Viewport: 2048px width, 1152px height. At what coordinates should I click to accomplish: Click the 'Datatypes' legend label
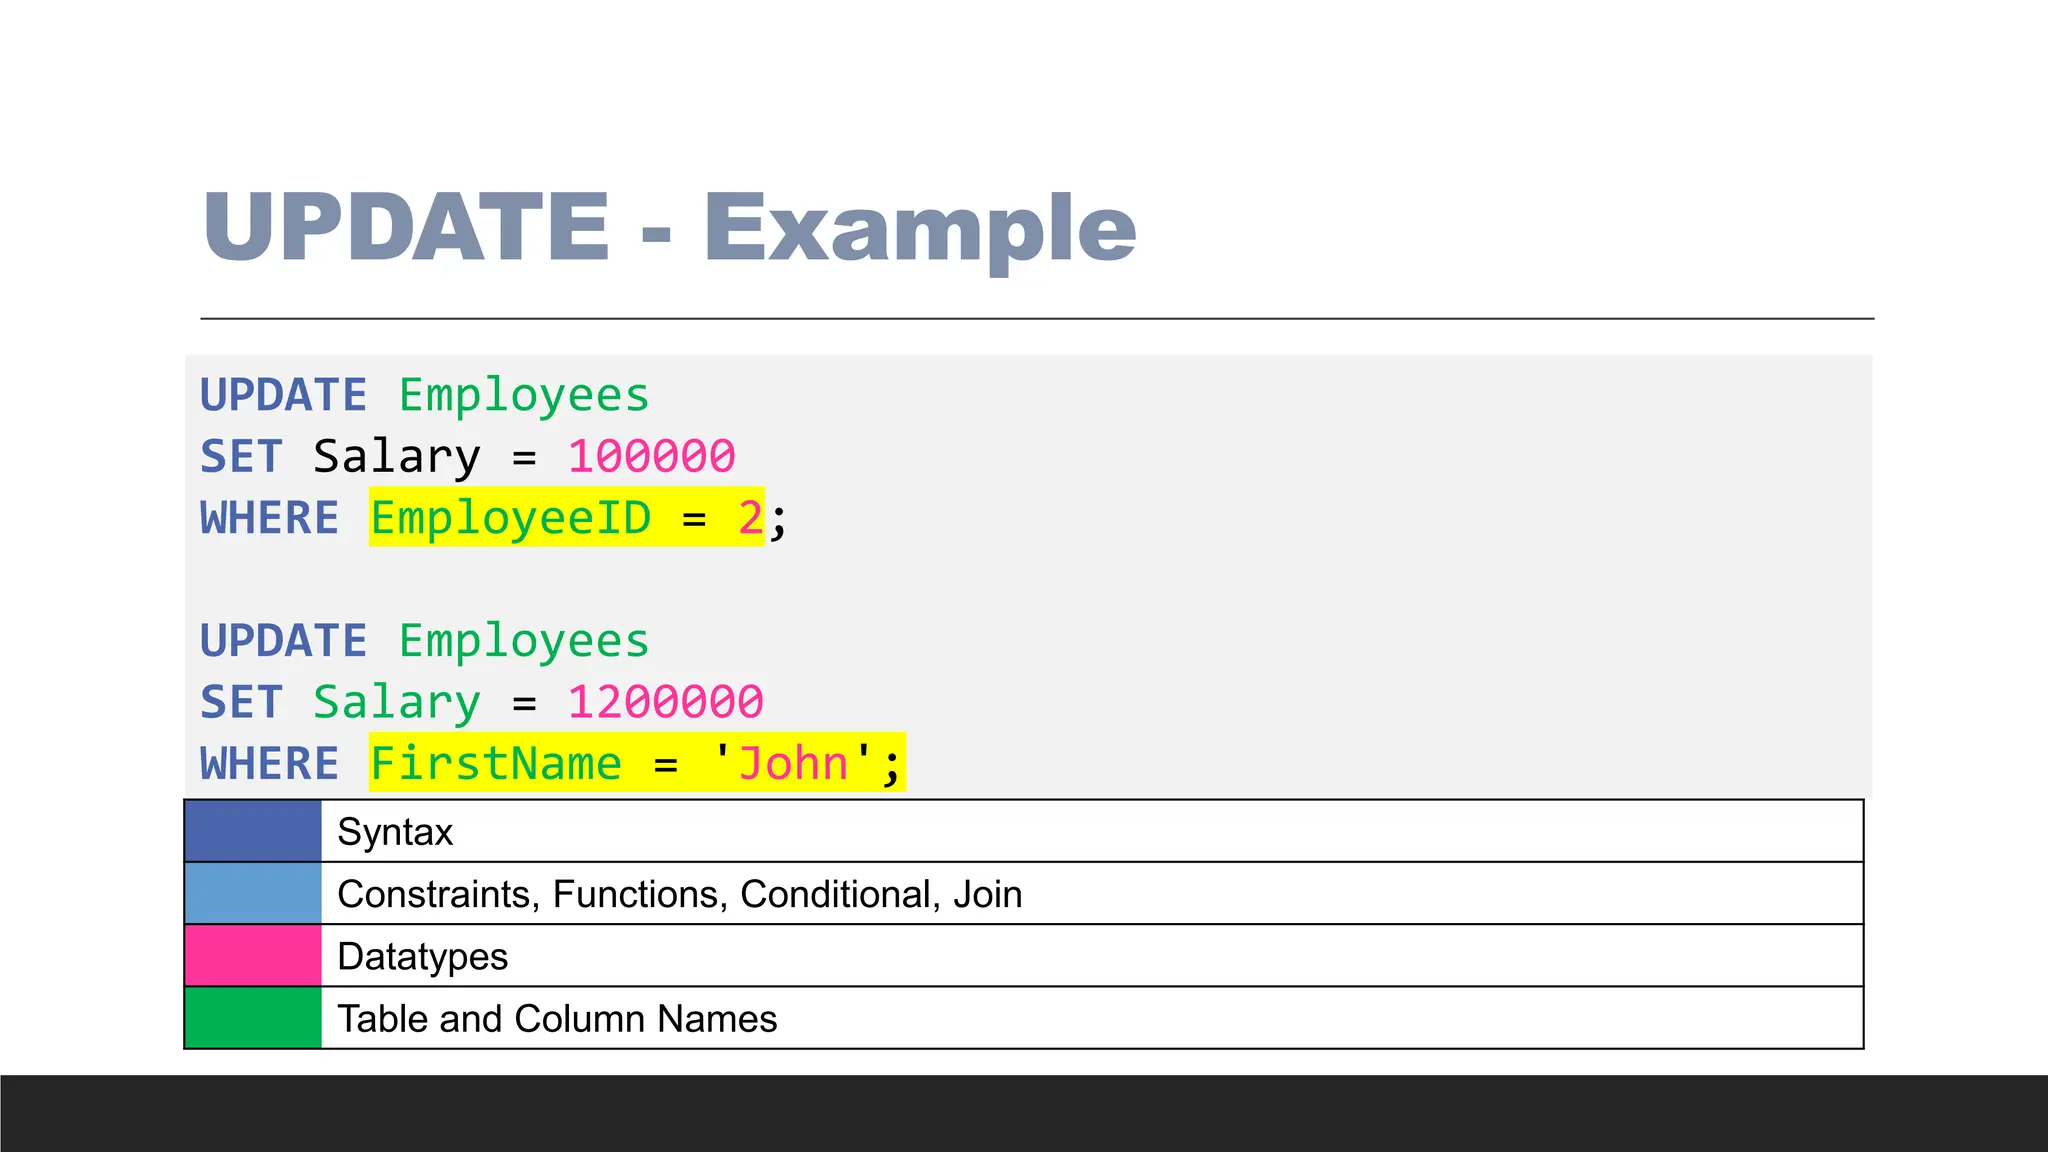(x=423, y=957)
